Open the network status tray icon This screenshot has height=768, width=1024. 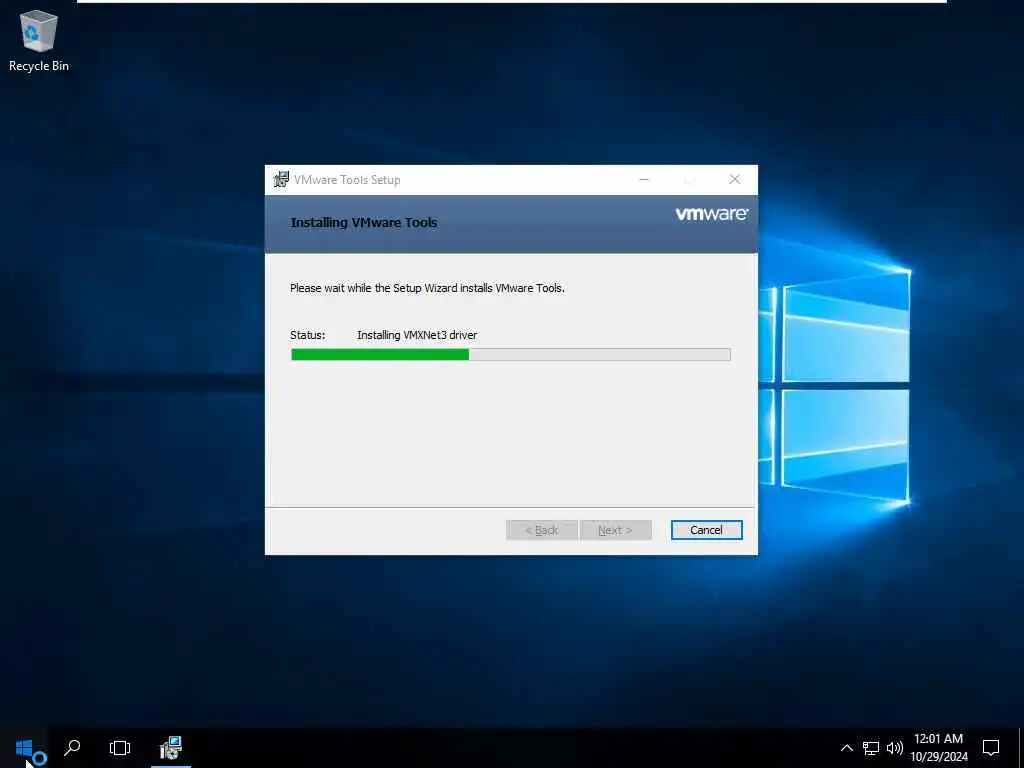[871, 748]
